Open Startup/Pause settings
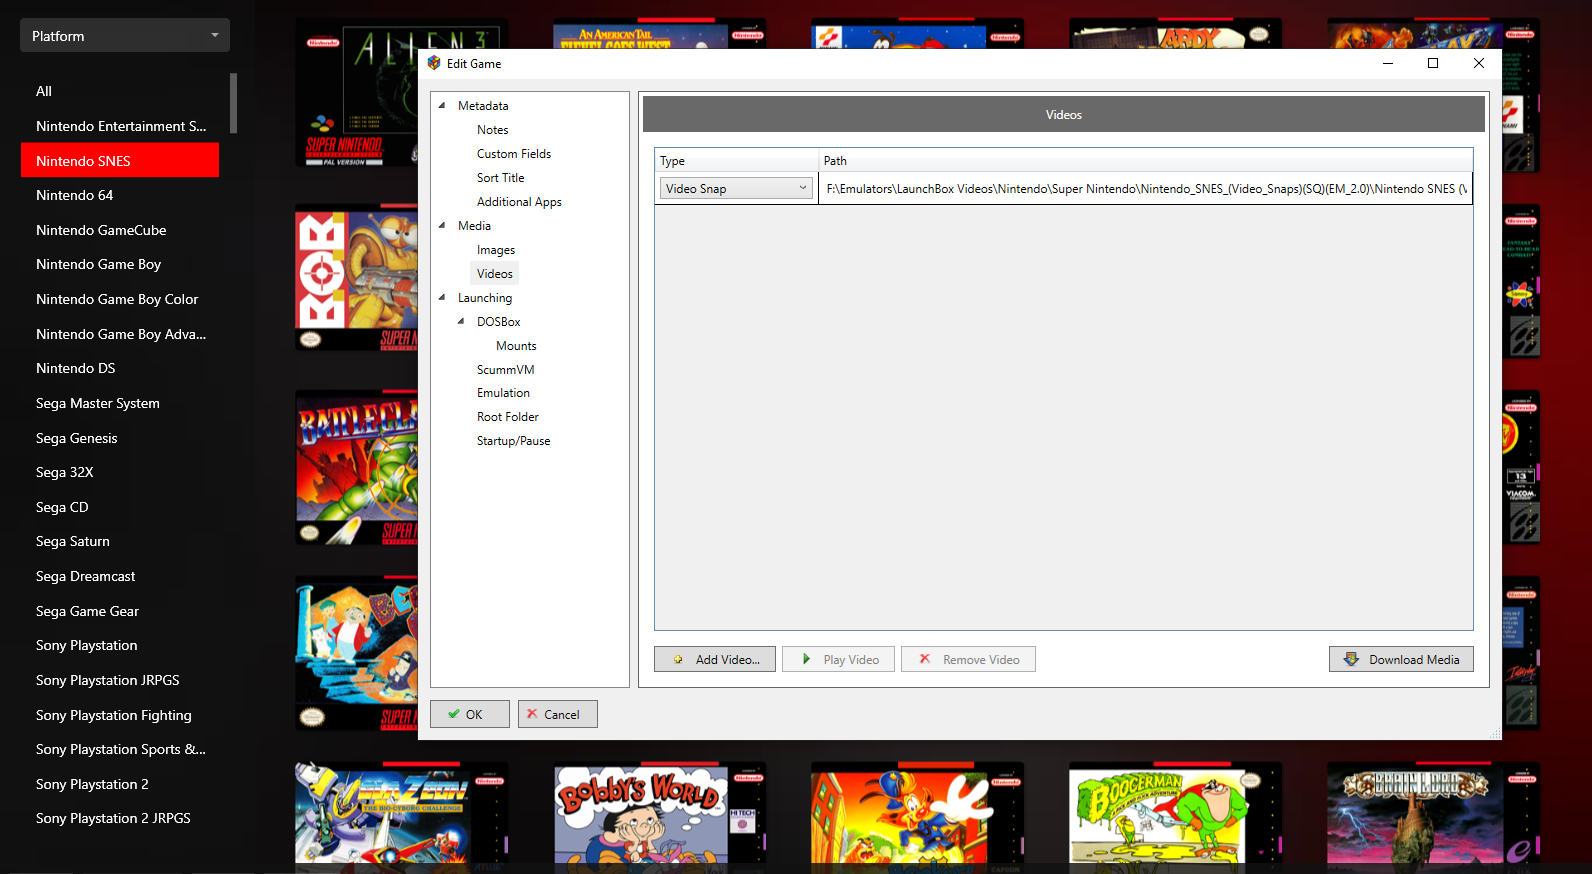The width and height of the screenshot is (1592, 874). pyautogui.click(x=513, y=441)
